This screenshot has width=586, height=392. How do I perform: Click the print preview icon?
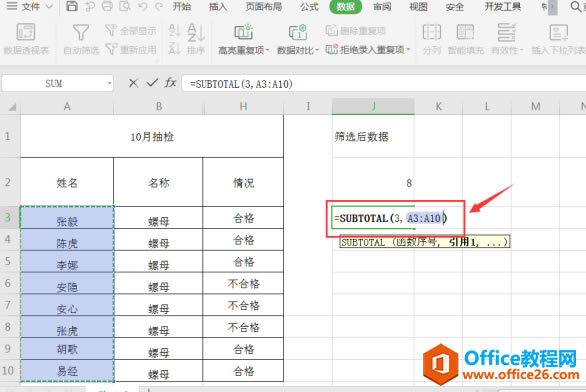pos(125,6)
